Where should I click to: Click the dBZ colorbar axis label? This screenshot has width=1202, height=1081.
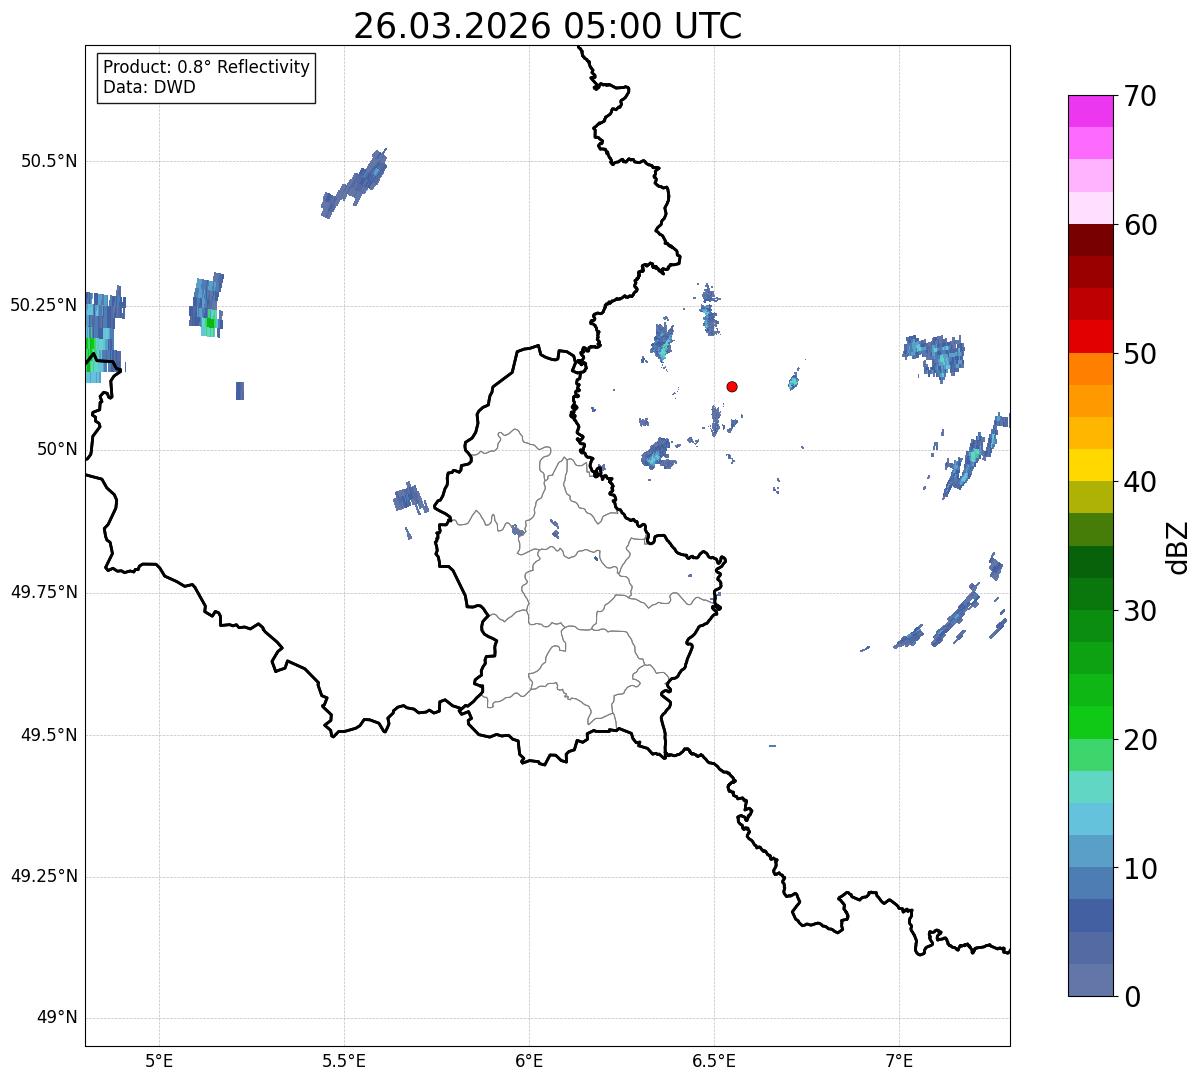pos(1178,547)
